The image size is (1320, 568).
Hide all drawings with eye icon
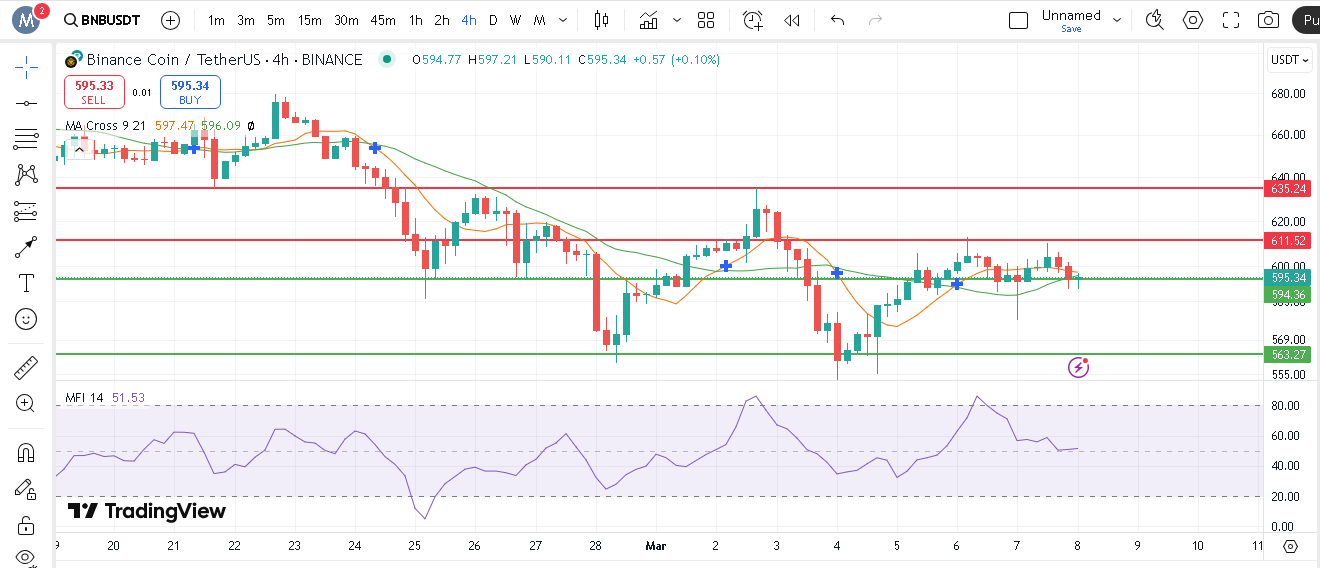click(26, 557)
